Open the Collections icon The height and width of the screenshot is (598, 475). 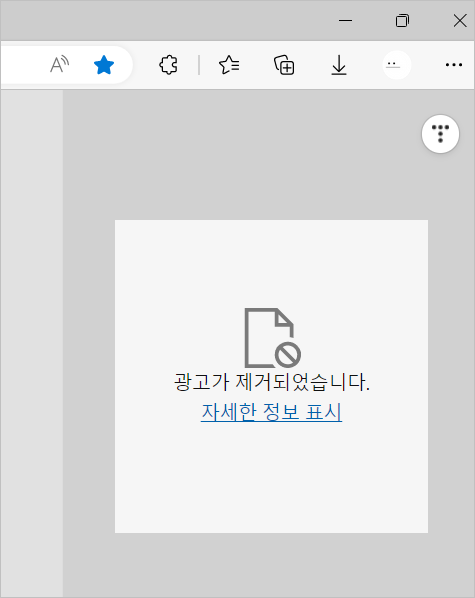click(284, 65)
